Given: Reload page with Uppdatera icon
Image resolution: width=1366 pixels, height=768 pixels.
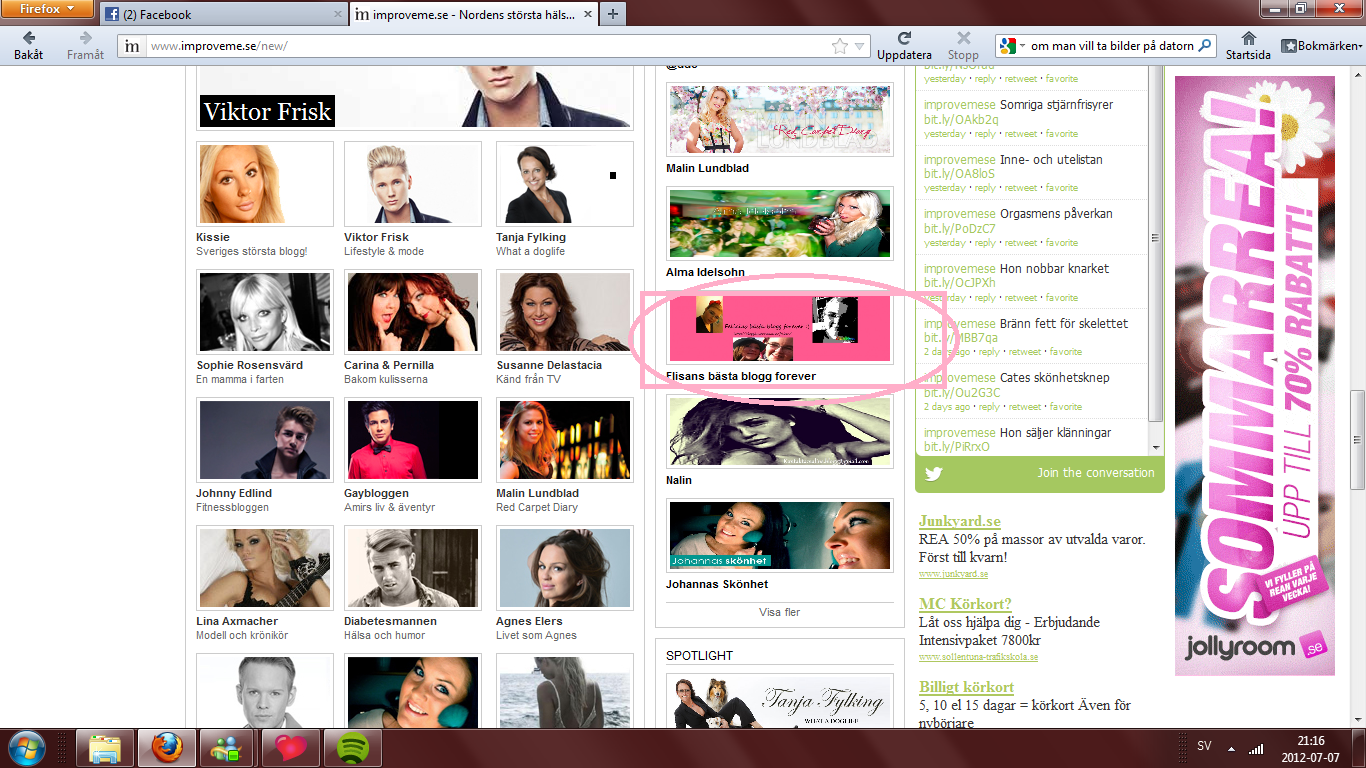Looking at the screenshot, I should tap(904, 39).
